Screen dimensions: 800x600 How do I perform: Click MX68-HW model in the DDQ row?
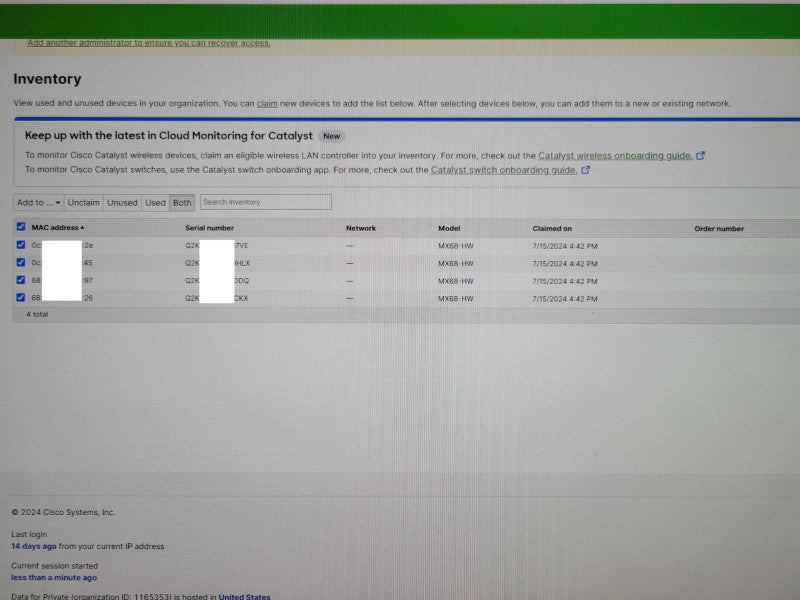[x=456, y=281]
